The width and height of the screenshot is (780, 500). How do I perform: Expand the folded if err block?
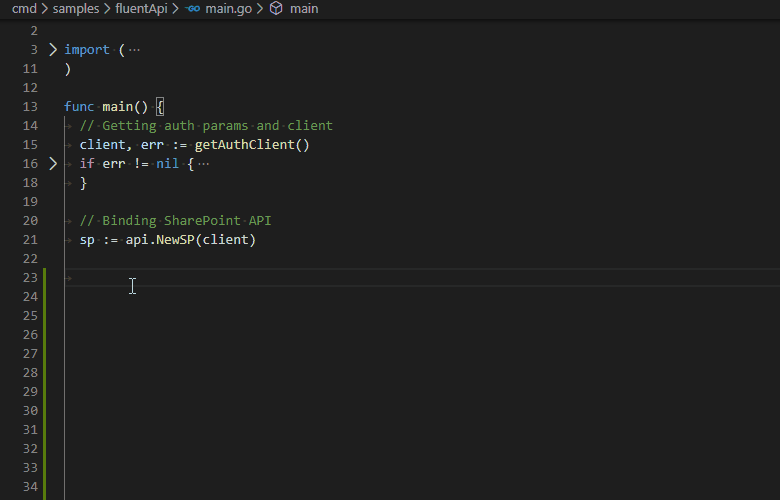coord(53,163)
